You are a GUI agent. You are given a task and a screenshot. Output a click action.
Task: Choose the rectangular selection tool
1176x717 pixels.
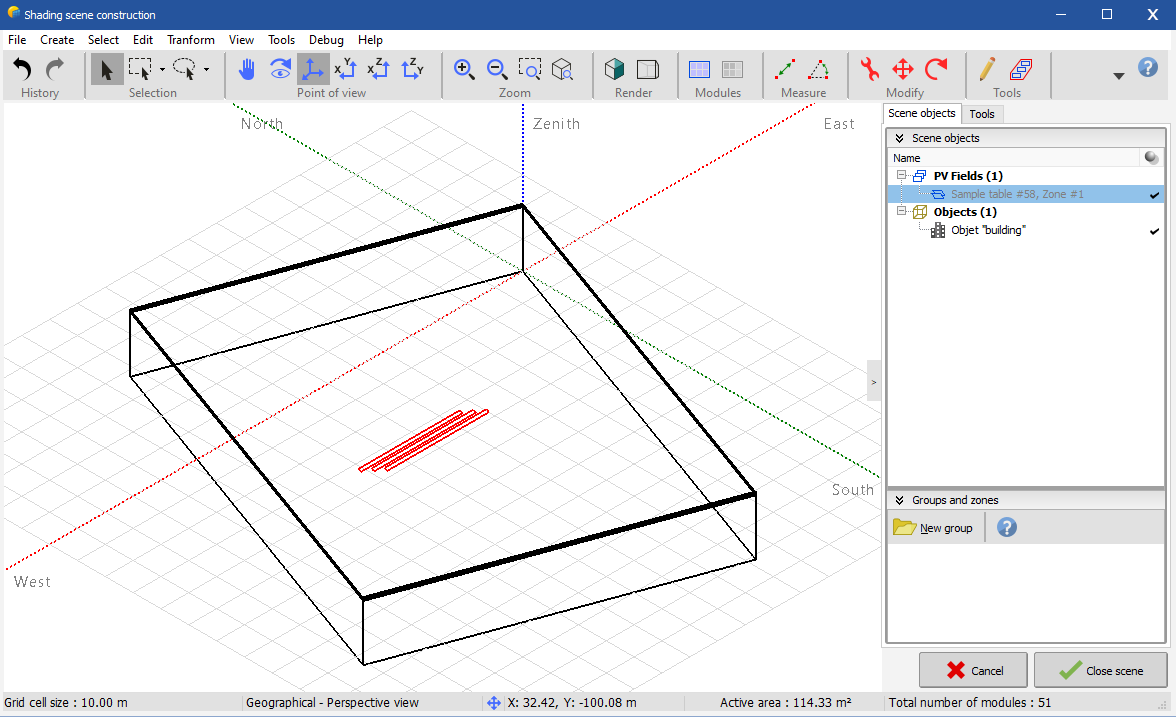pos(140,70)
